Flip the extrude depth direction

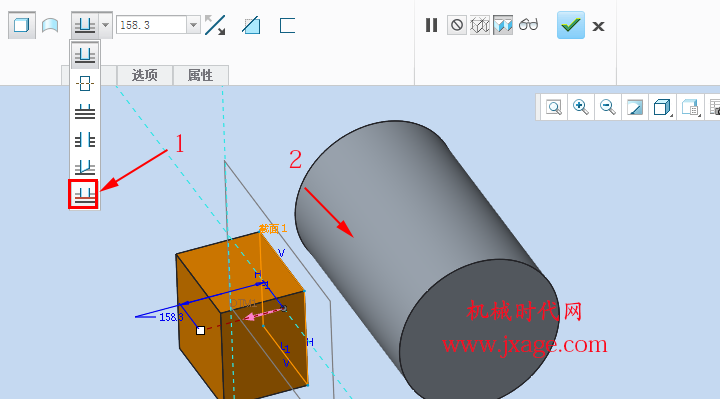tap(215, 25)
